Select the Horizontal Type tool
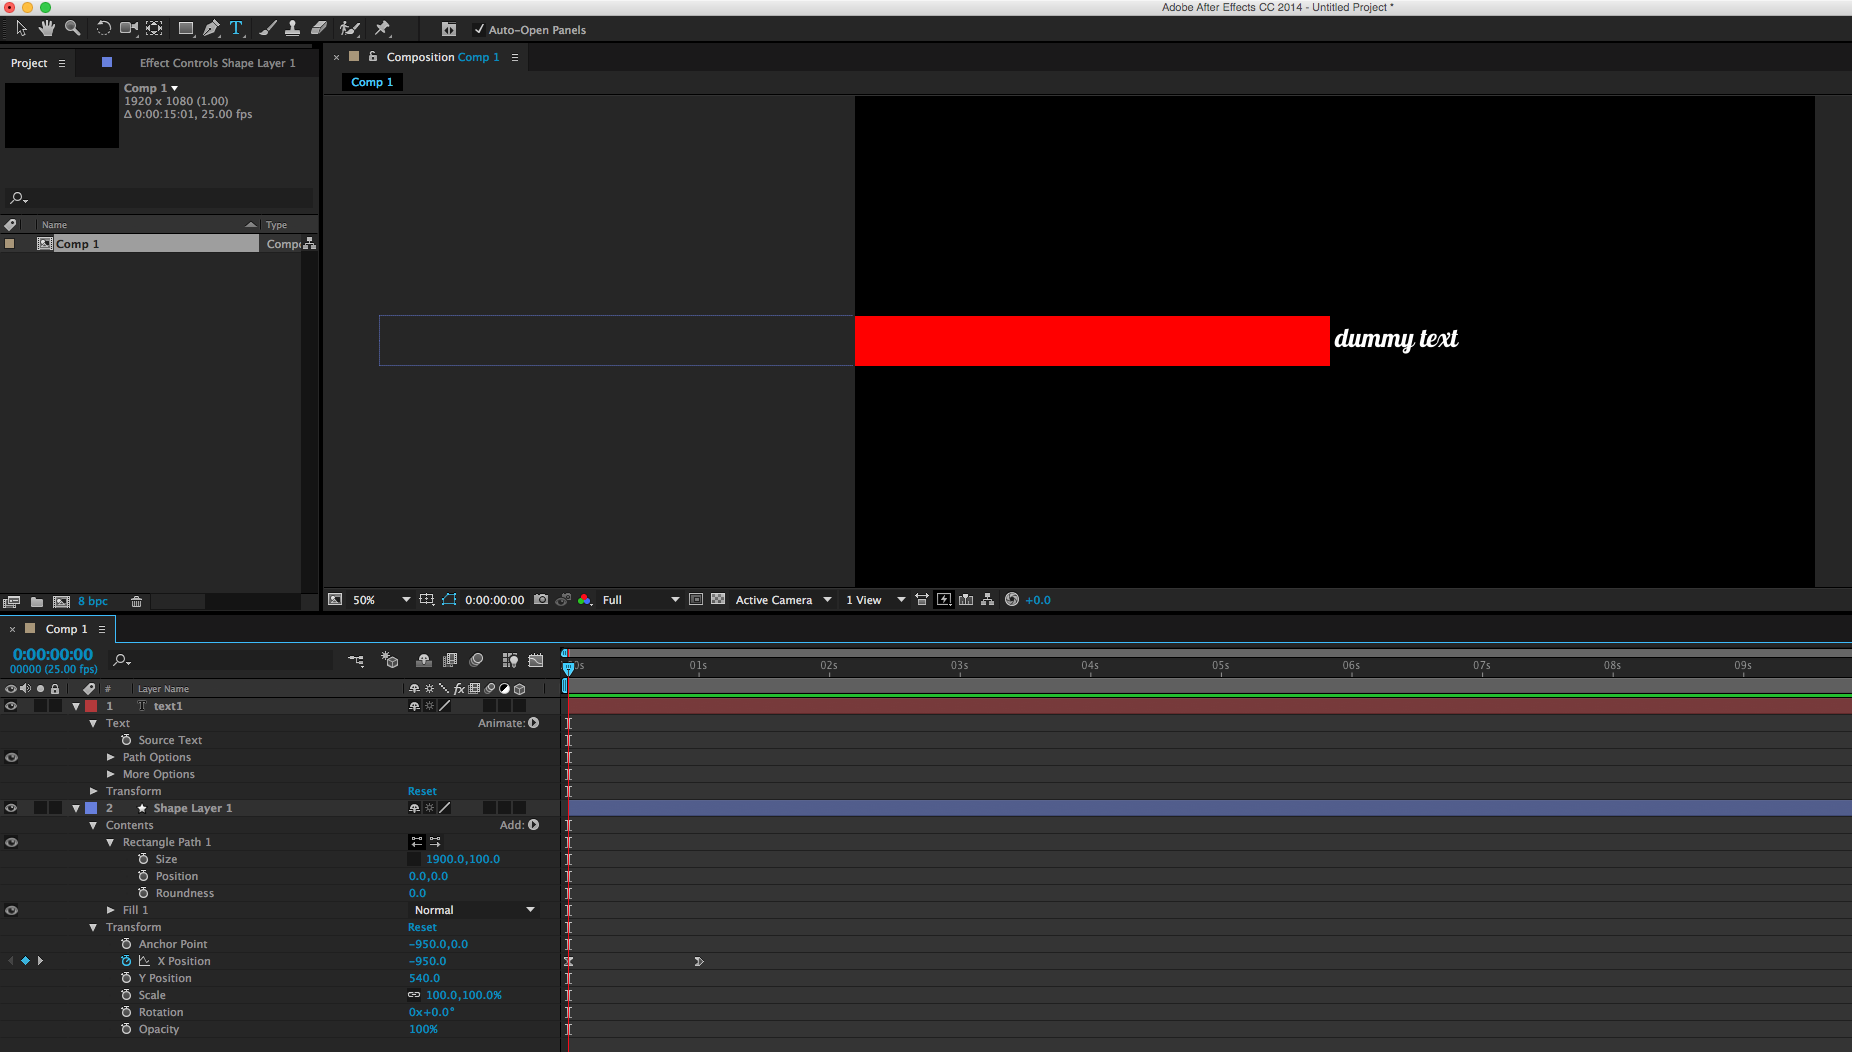This screenshot has height=1052, width=1852. tap(237, 28)
